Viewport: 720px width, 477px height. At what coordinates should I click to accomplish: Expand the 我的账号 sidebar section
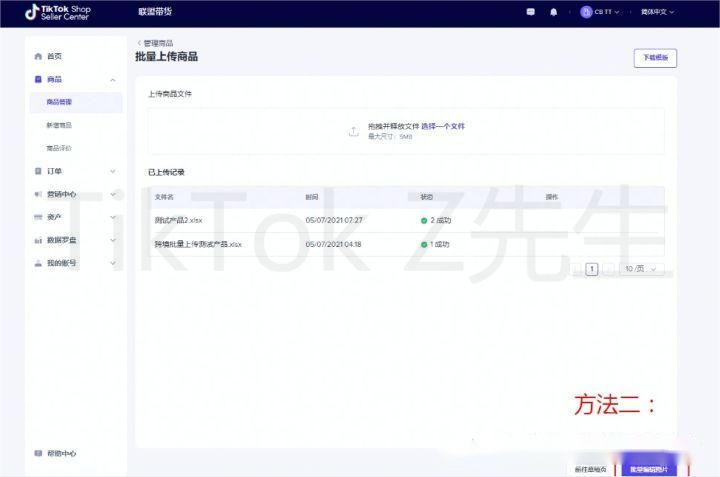pyautogui.click(x=113, y=263)
